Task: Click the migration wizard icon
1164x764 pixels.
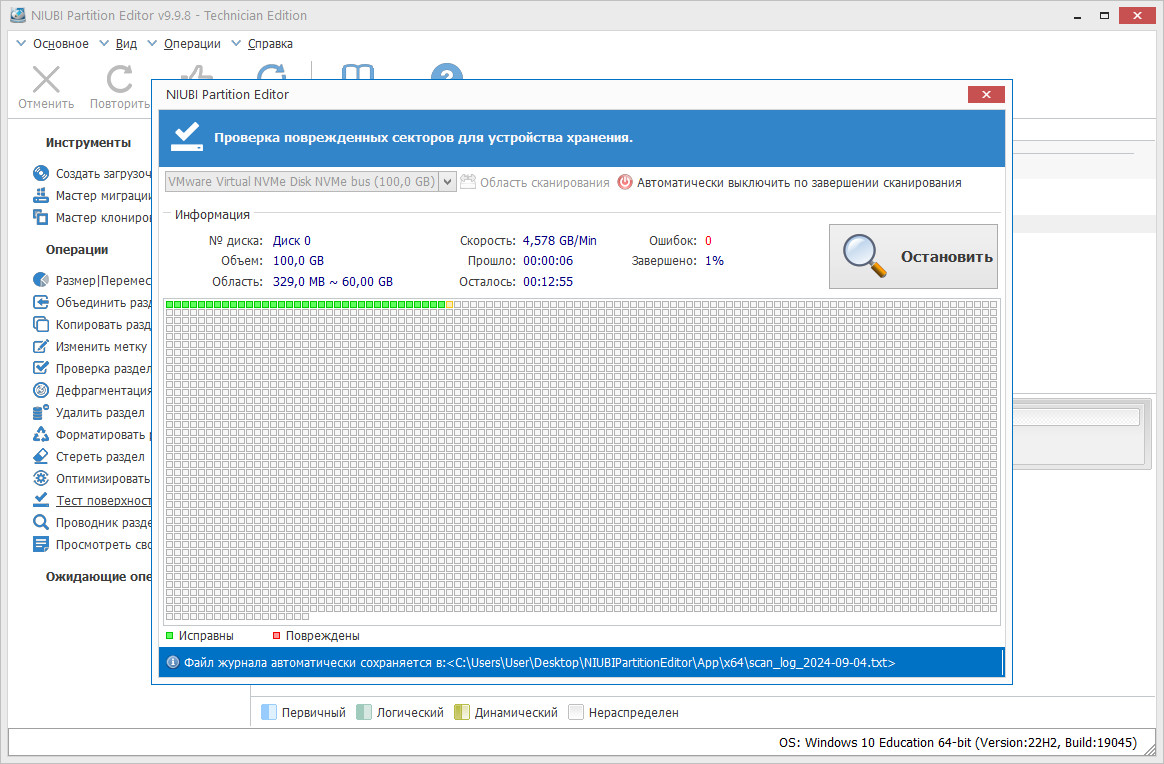Action: pyautogui.click(x=41, y=195)
